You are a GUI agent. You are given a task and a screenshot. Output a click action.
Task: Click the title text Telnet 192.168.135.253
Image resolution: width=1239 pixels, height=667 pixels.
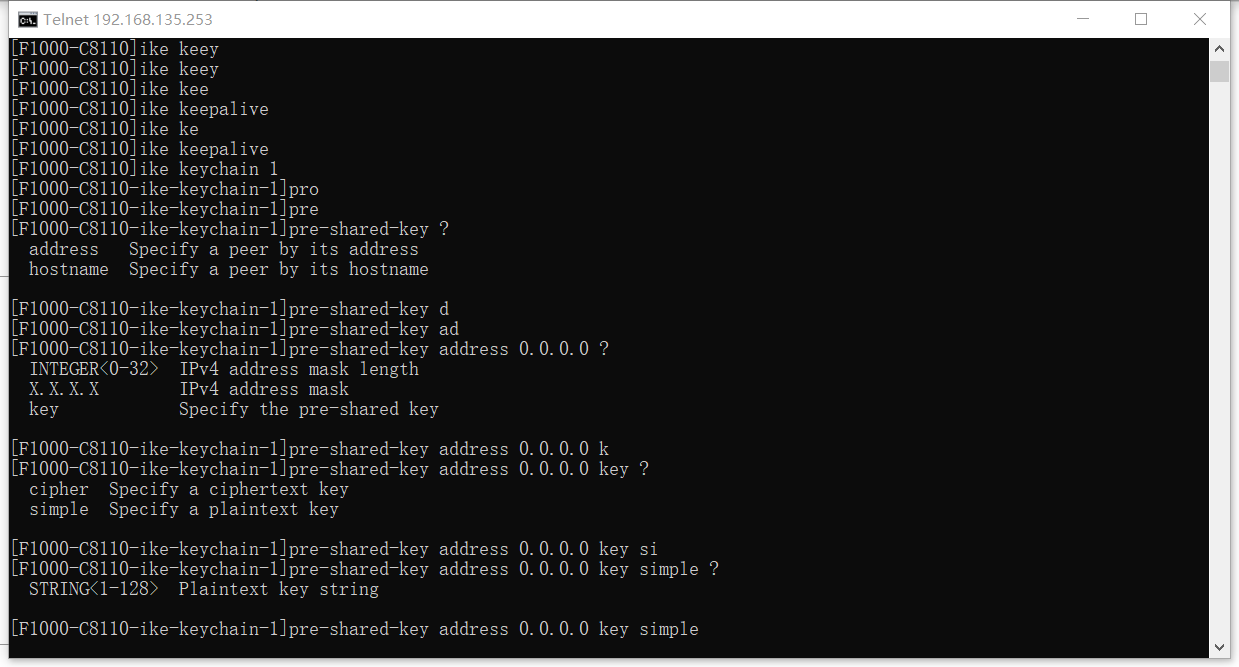(x=128, y=19)
